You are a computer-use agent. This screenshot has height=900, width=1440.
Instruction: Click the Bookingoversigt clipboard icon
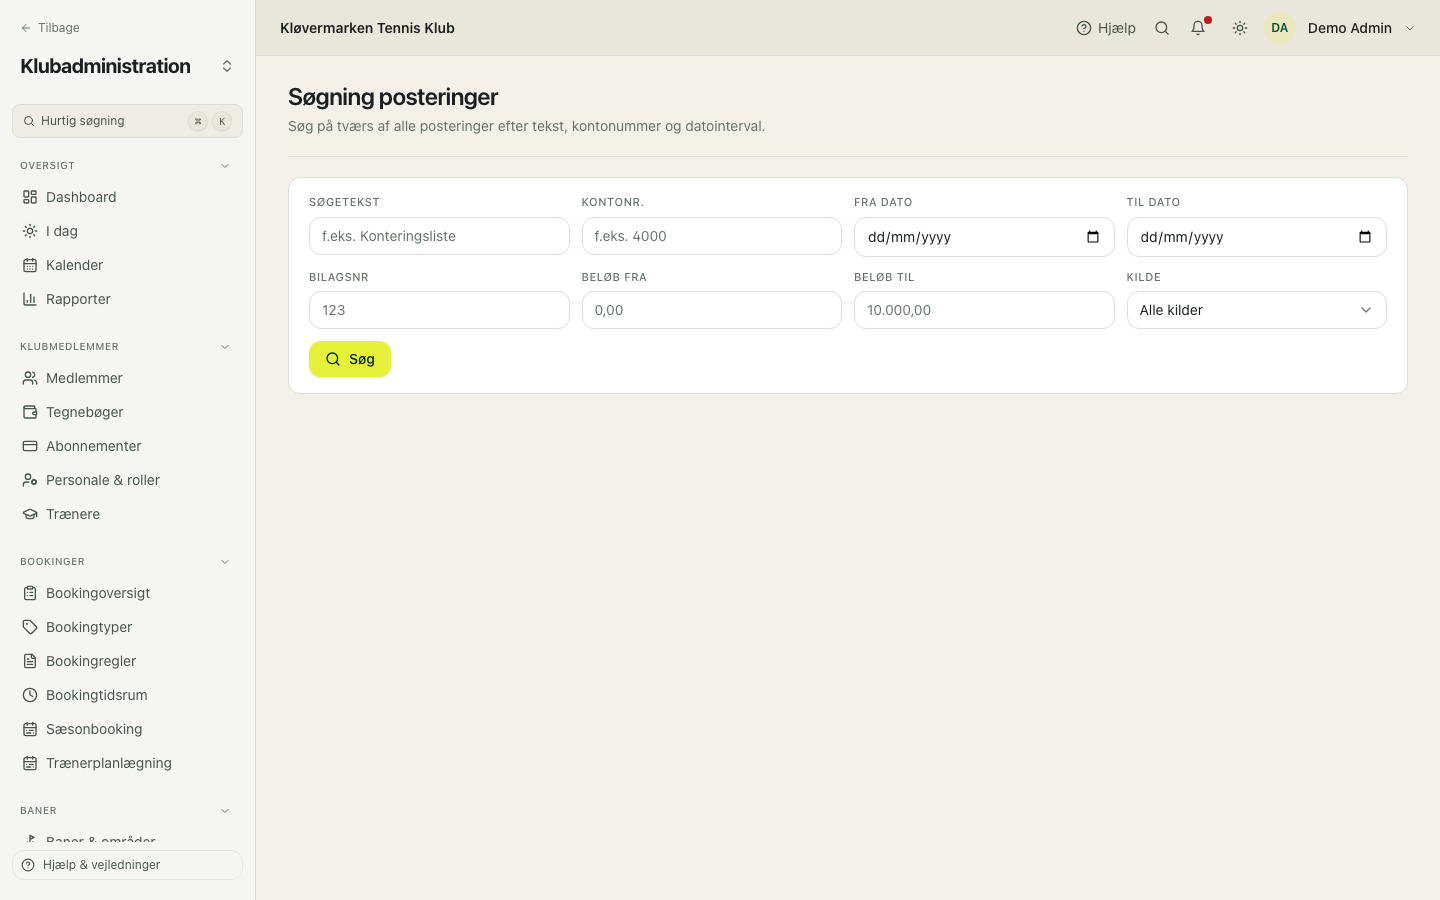pyautogui.click(x=30, y=593)
